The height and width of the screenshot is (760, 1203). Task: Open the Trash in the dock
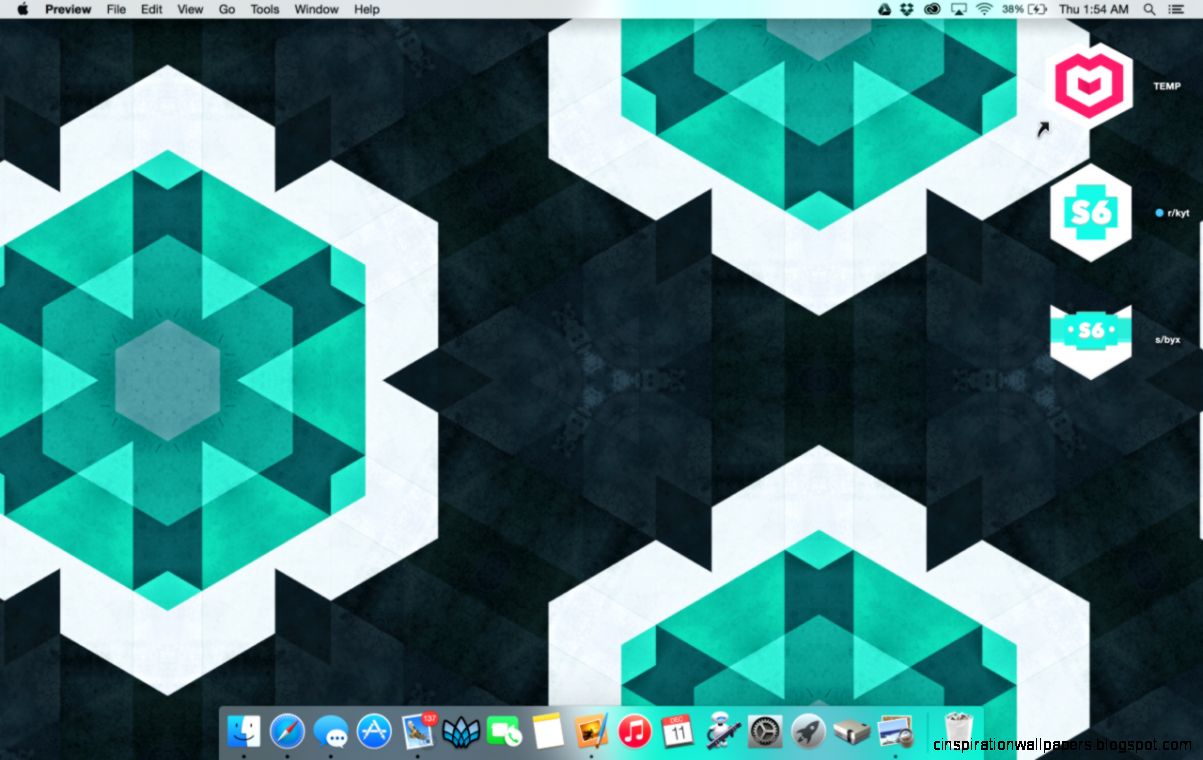pos(958,731)
